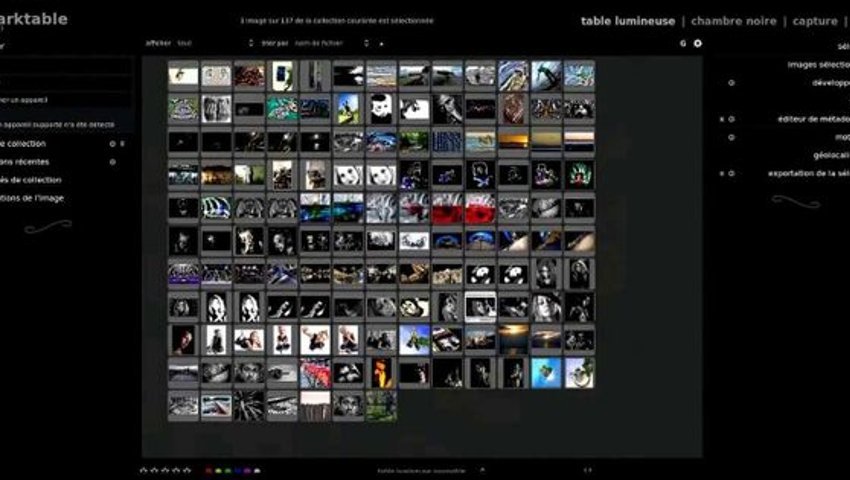Toggle the red color label

coord(209,471)
